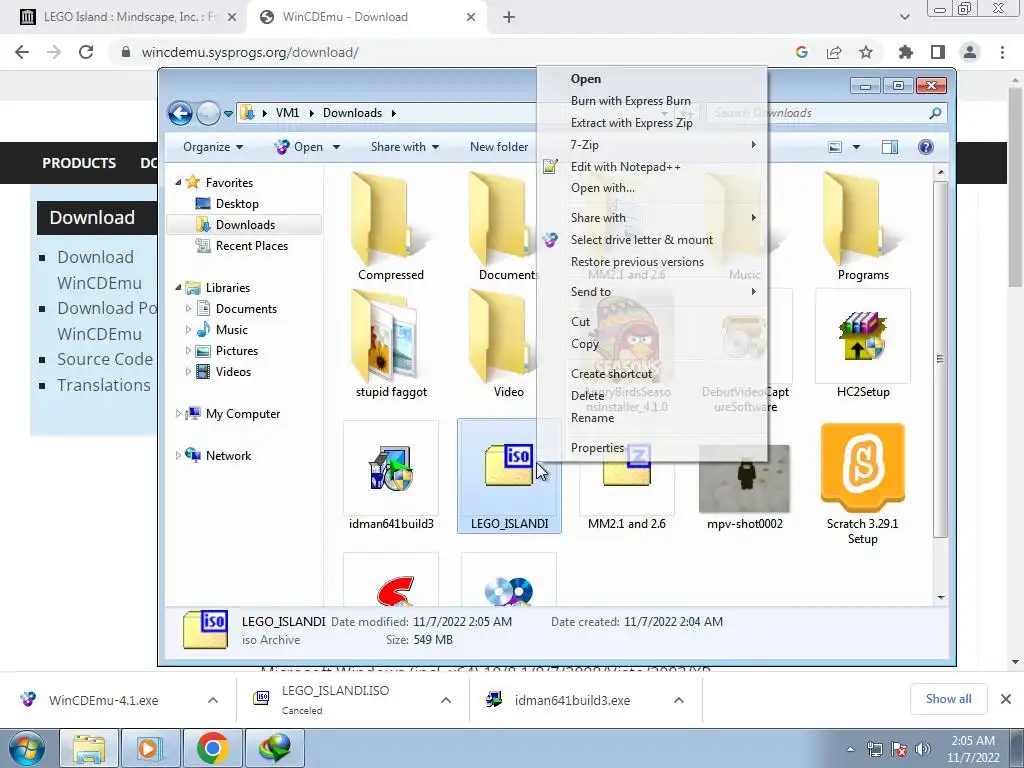Image resolution: width=1024 pixels, height=768 pixels.
Task: Open Windows Start button
Action: 27,748
